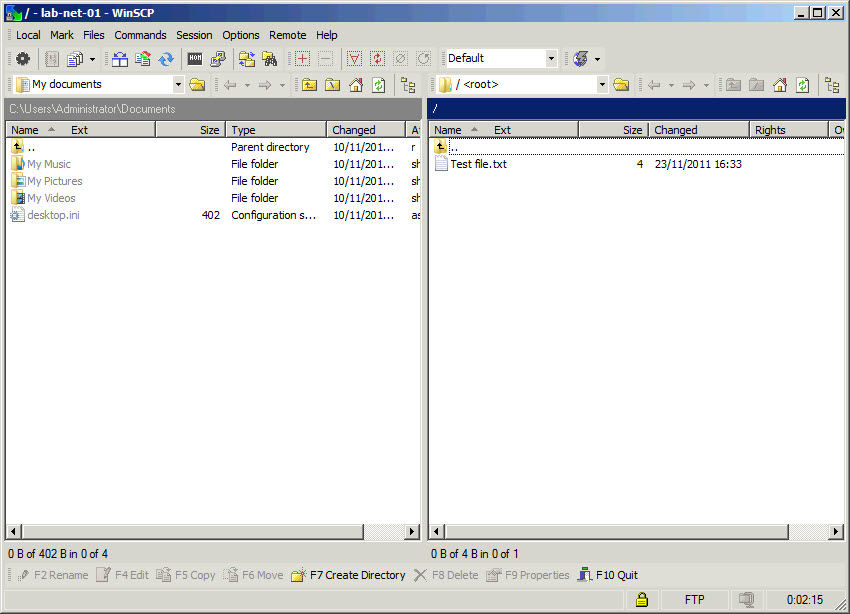This screenshot has width=850, height=614.
Task: Toggle remote directory tree icon
Action: [832, 85]
